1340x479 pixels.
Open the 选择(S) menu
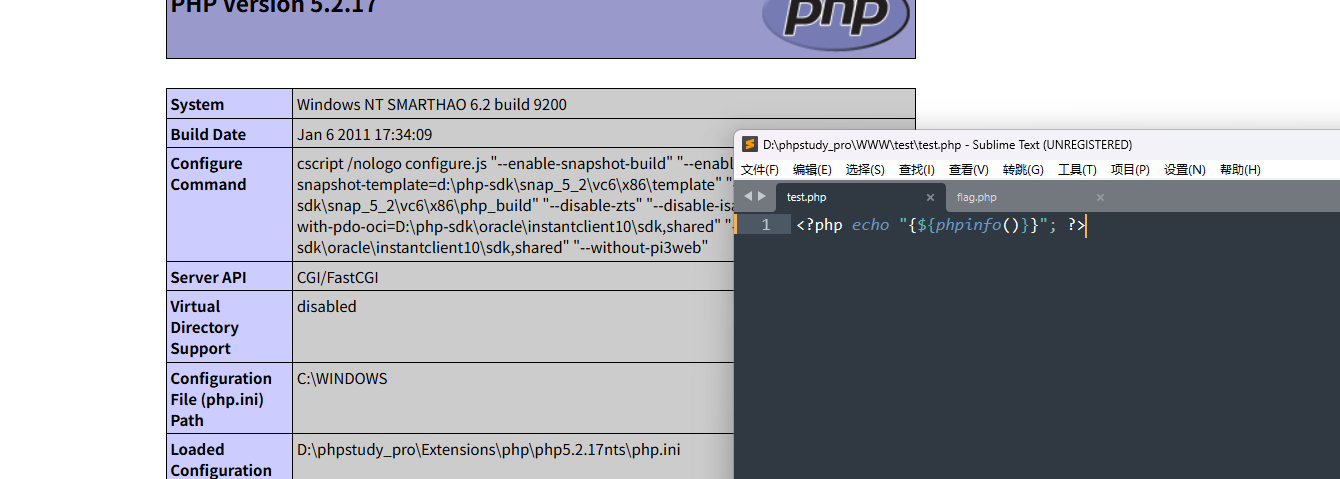point(865,170)
